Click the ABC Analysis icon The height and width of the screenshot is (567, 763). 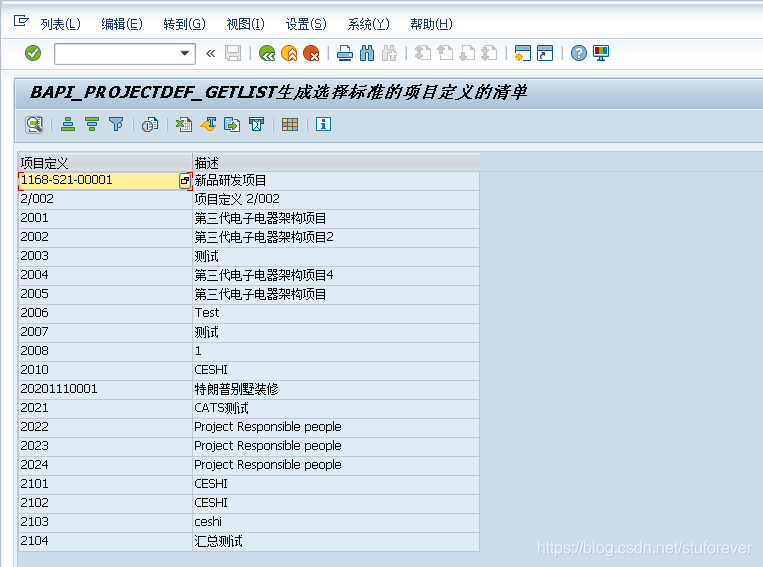click(x=150, y=125)
